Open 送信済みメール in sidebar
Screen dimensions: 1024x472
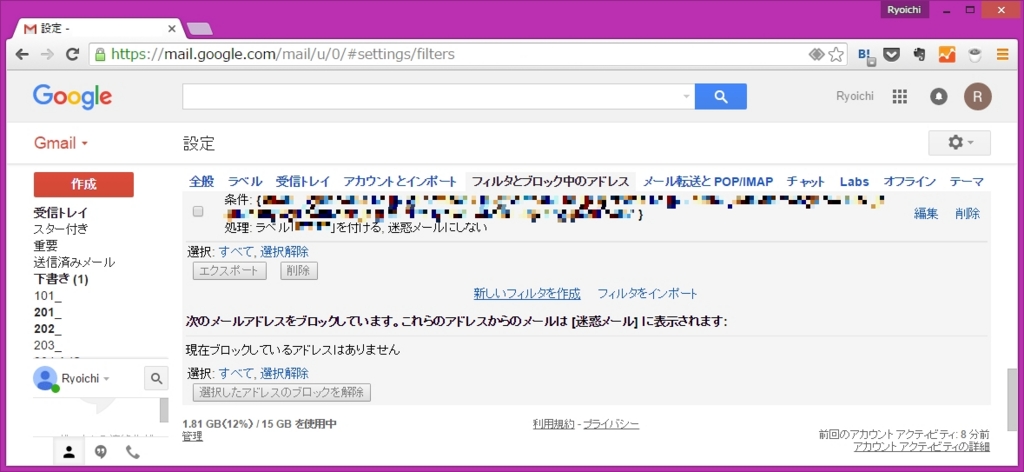[x=74, y=263]
